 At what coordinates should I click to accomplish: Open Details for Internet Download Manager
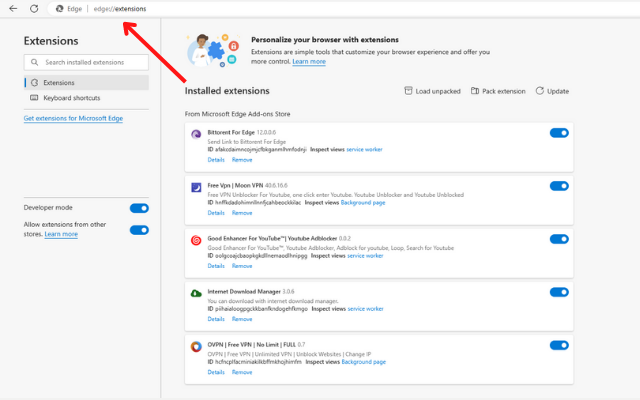tap(216, 319)
